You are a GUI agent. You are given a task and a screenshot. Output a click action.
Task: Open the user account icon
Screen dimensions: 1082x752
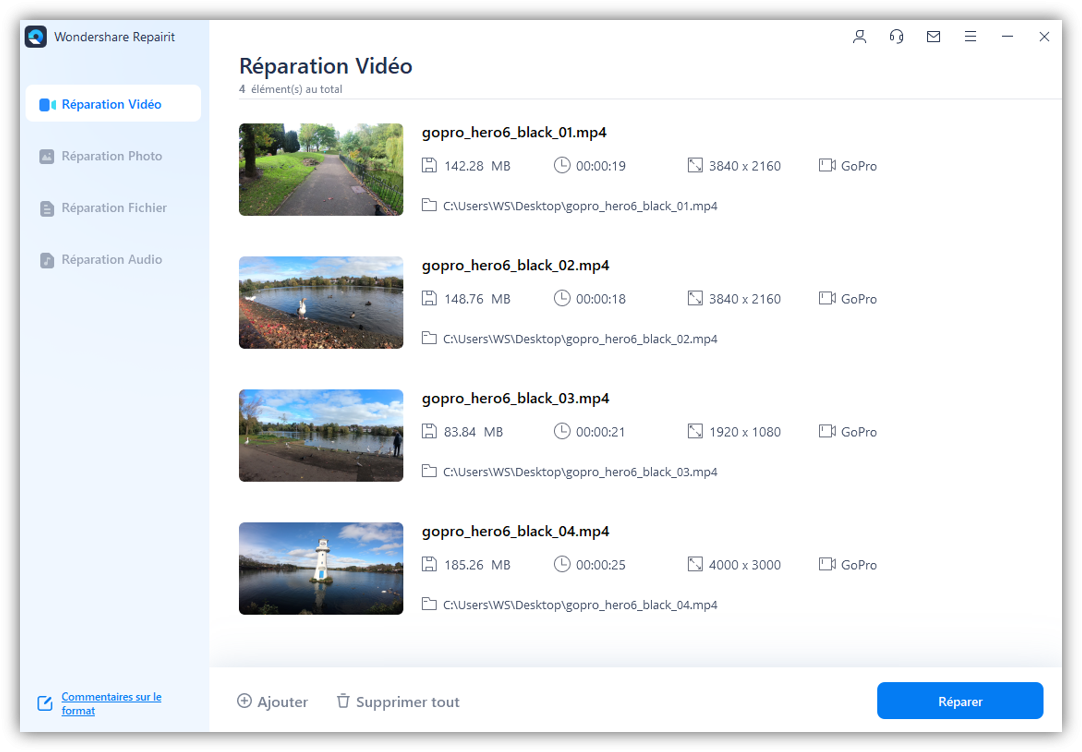(859, 37)
